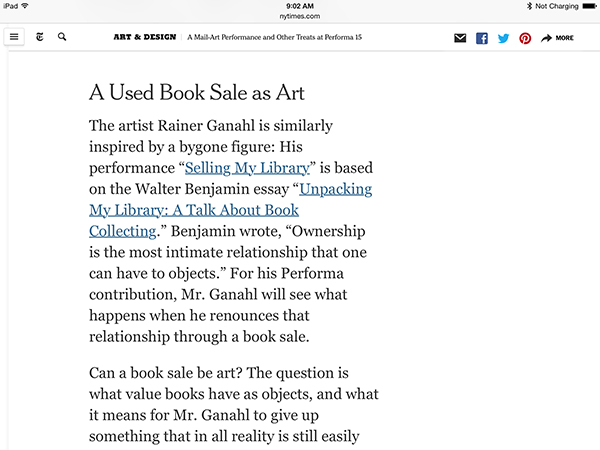Tap the nytimes.com address bar
This screenshot has width=600, height=450.
pos(300,16)
